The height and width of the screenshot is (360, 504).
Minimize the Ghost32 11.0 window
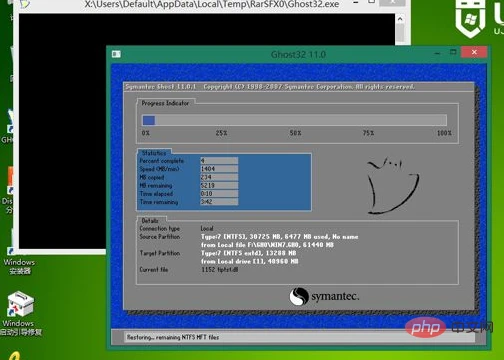438,53
